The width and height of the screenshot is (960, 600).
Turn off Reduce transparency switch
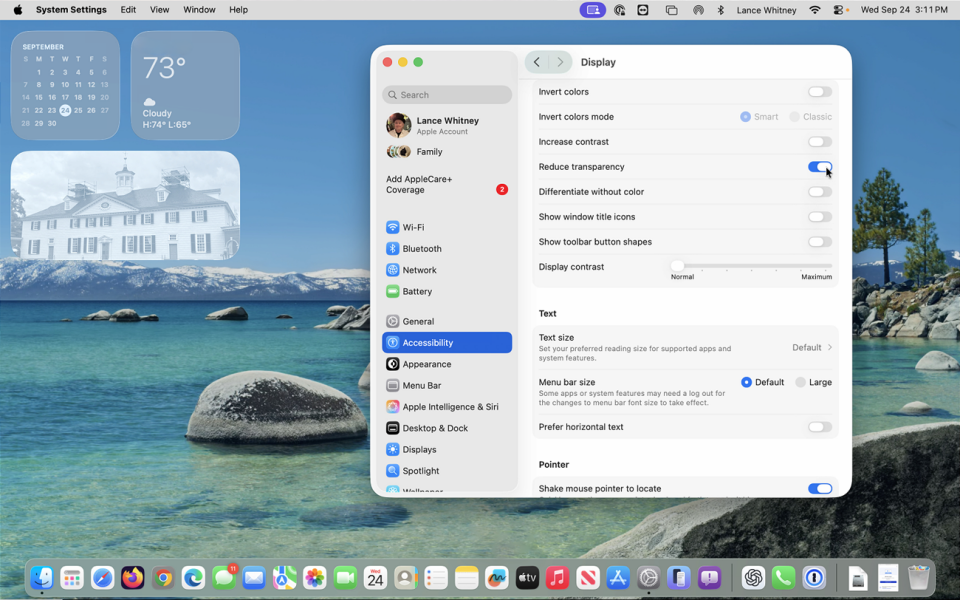coord(819,167)
